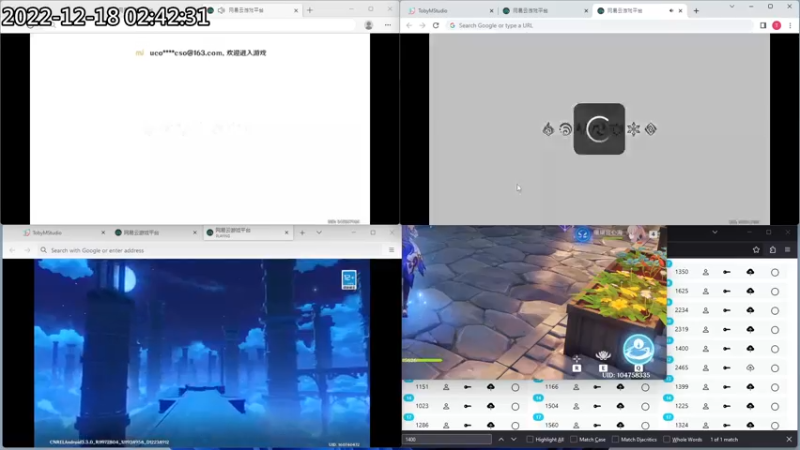Select the radio circle in row 2465

774,368
